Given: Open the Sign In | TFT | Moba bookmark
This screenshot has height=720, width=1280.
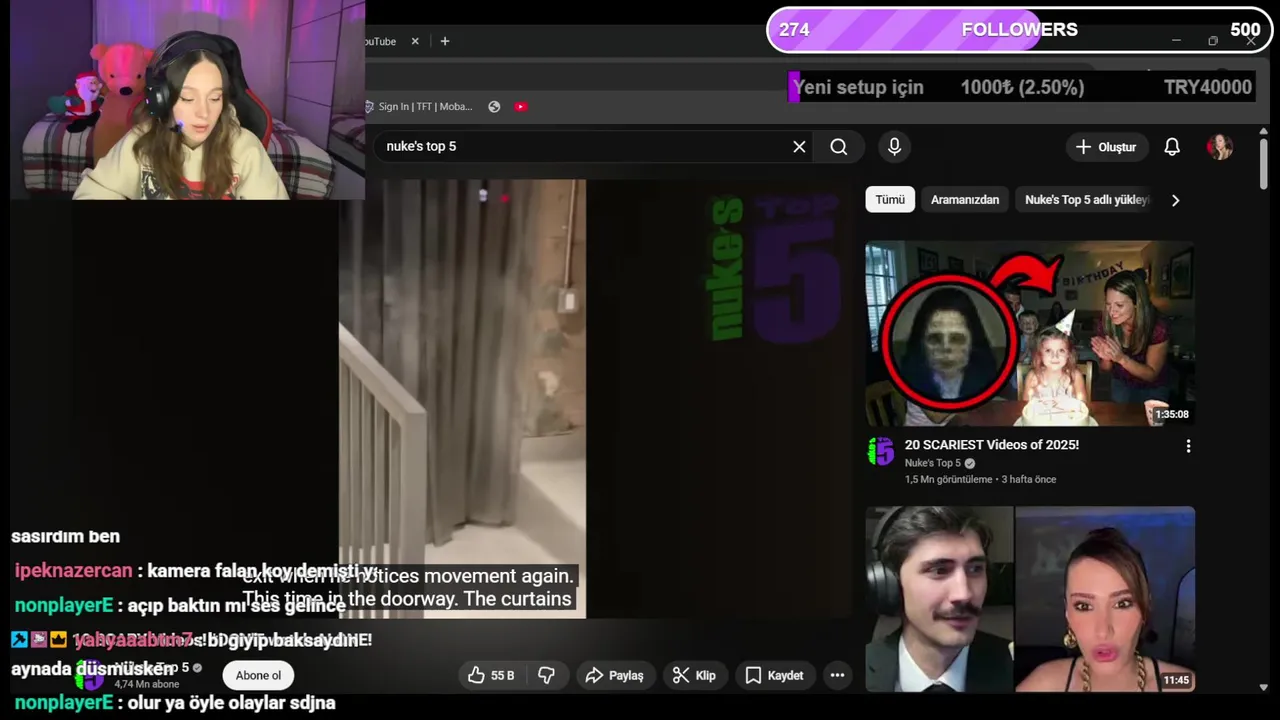Looking at the screenshot, I should [x=418, y=107].
